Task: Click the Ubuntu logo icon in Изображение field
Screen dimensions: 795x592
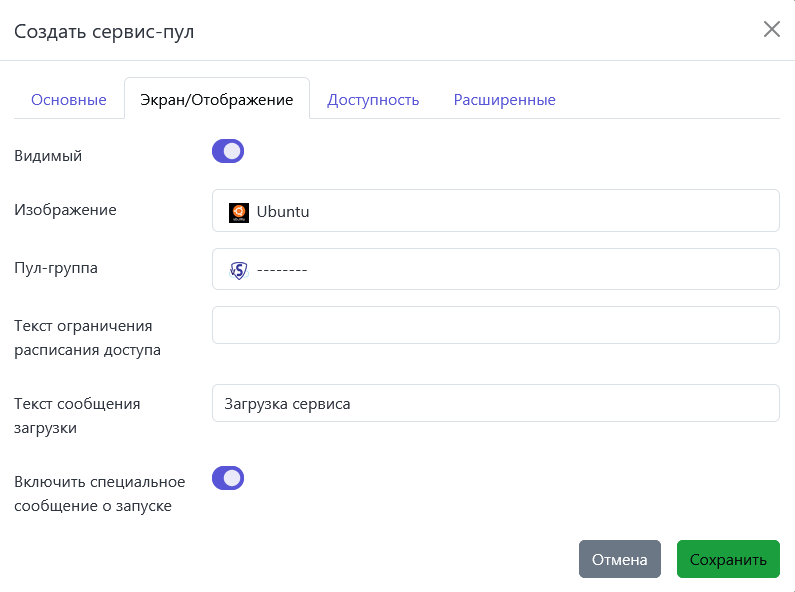Action: 239,211
